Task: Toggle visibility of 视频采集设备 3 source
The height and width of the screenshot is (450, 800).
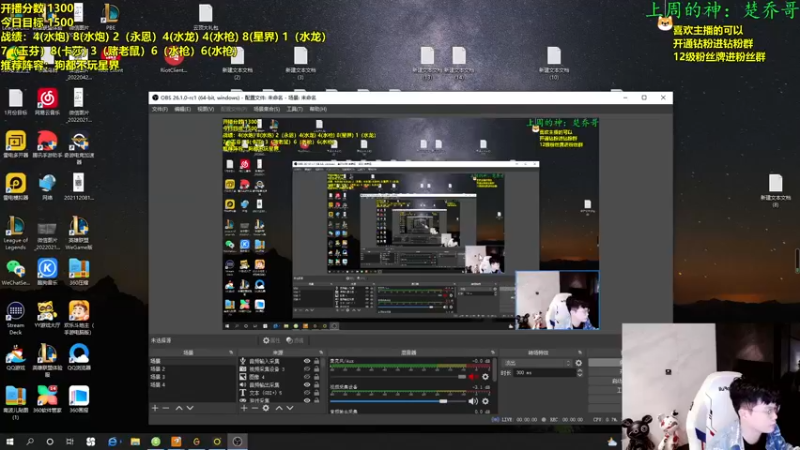Action: pyautogui.click(x=307, y=369)
